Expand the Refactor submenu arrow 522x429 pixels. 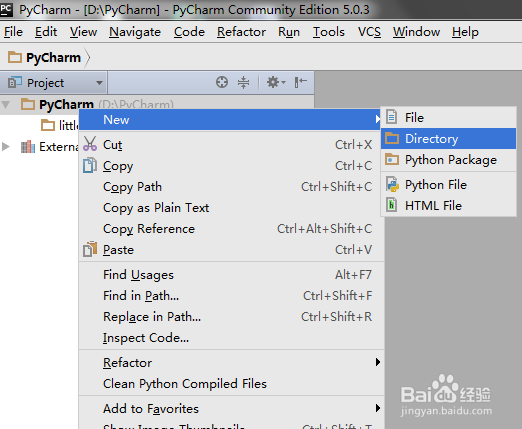(x=377, y=362)
